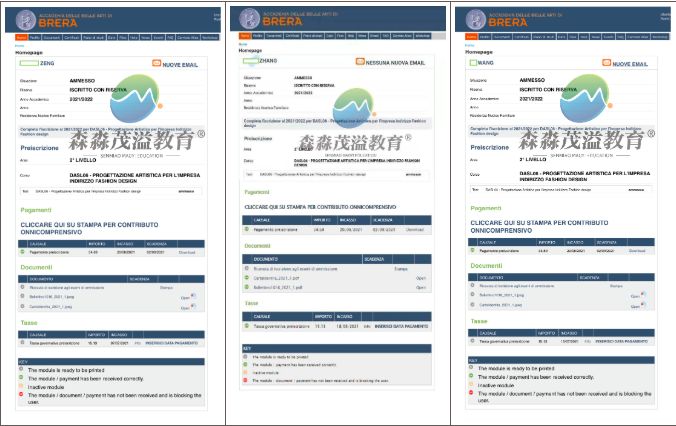Open Cartaidentita pdf via Open link, ZHANG page
676x426 pixels.
coord(421,278)
